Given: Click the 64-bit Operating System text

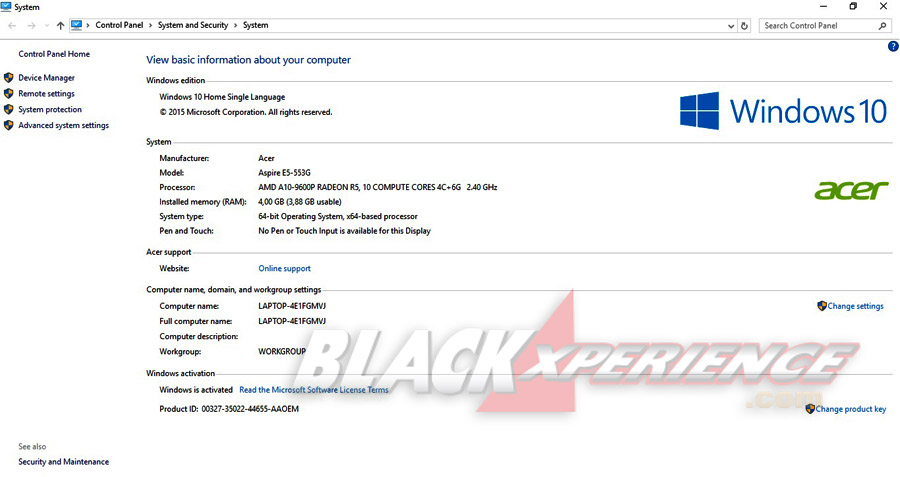Looking at the screenshot, I should [x=338, y=216].
